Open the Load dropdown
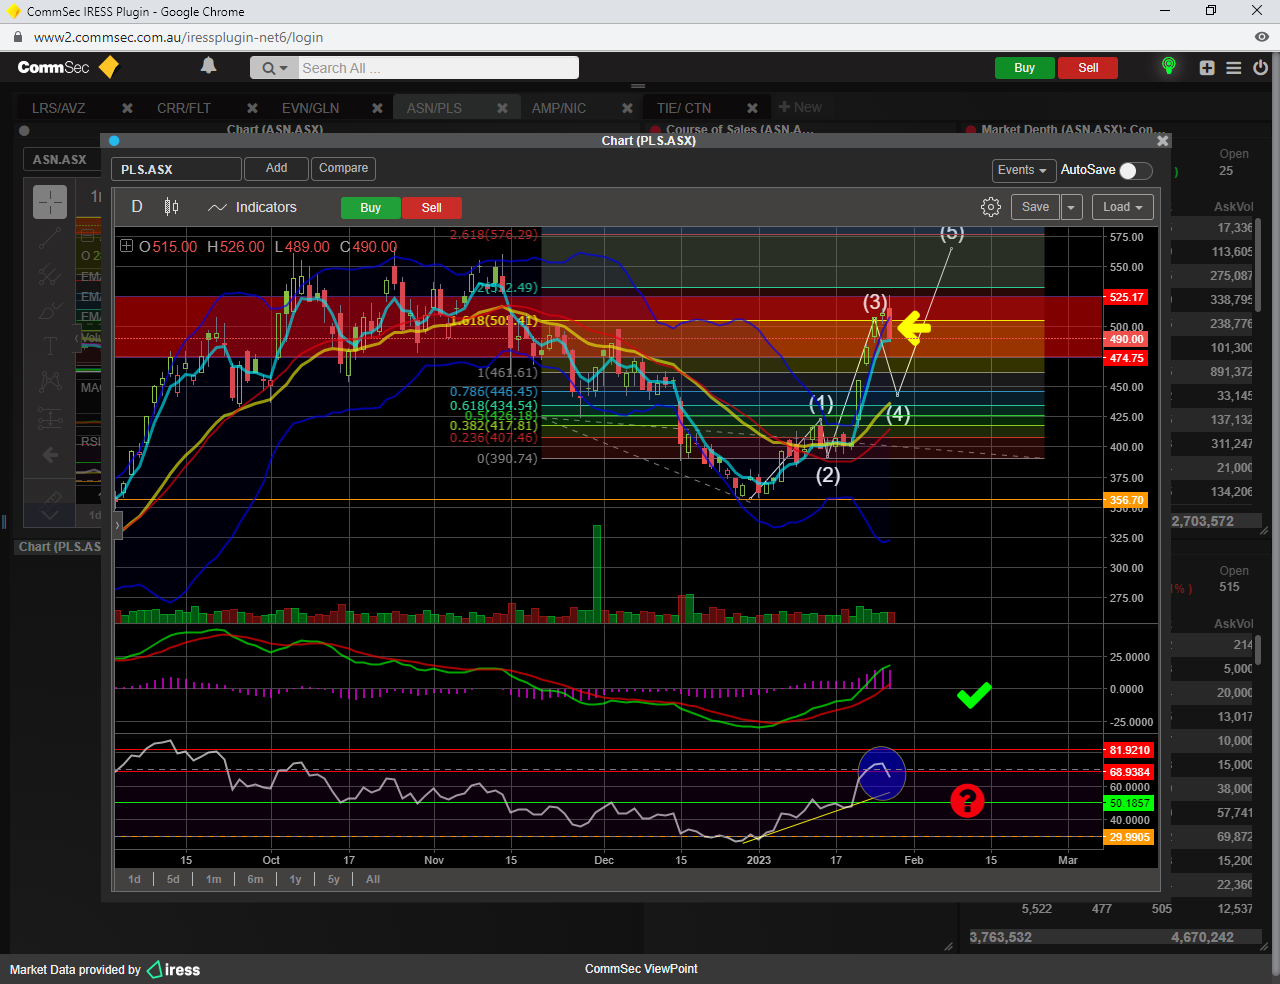 [x=1122, y=207]
